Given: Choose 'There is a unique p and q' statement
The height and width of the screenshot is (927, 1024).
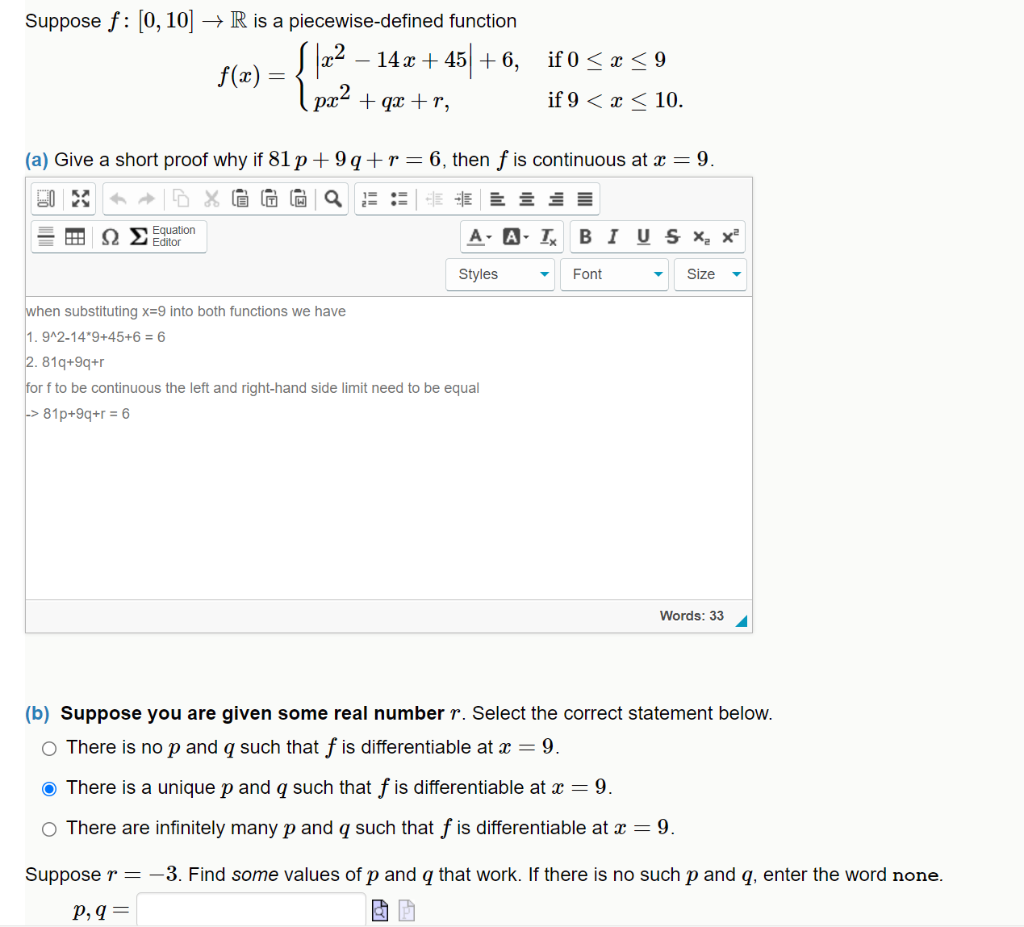Looking at the screenshot, I should (x=48, y=788).
